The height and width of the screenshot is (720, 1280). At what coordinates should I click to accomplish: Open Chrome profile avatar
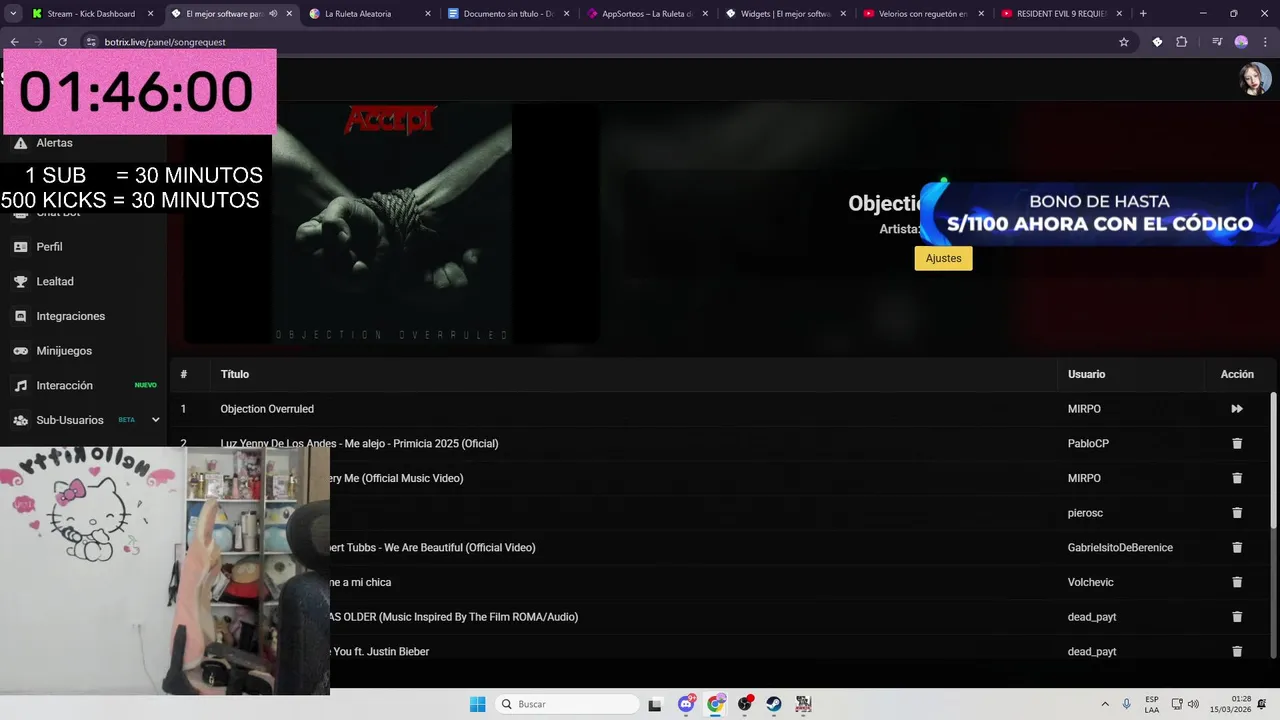click(1241, 42)
